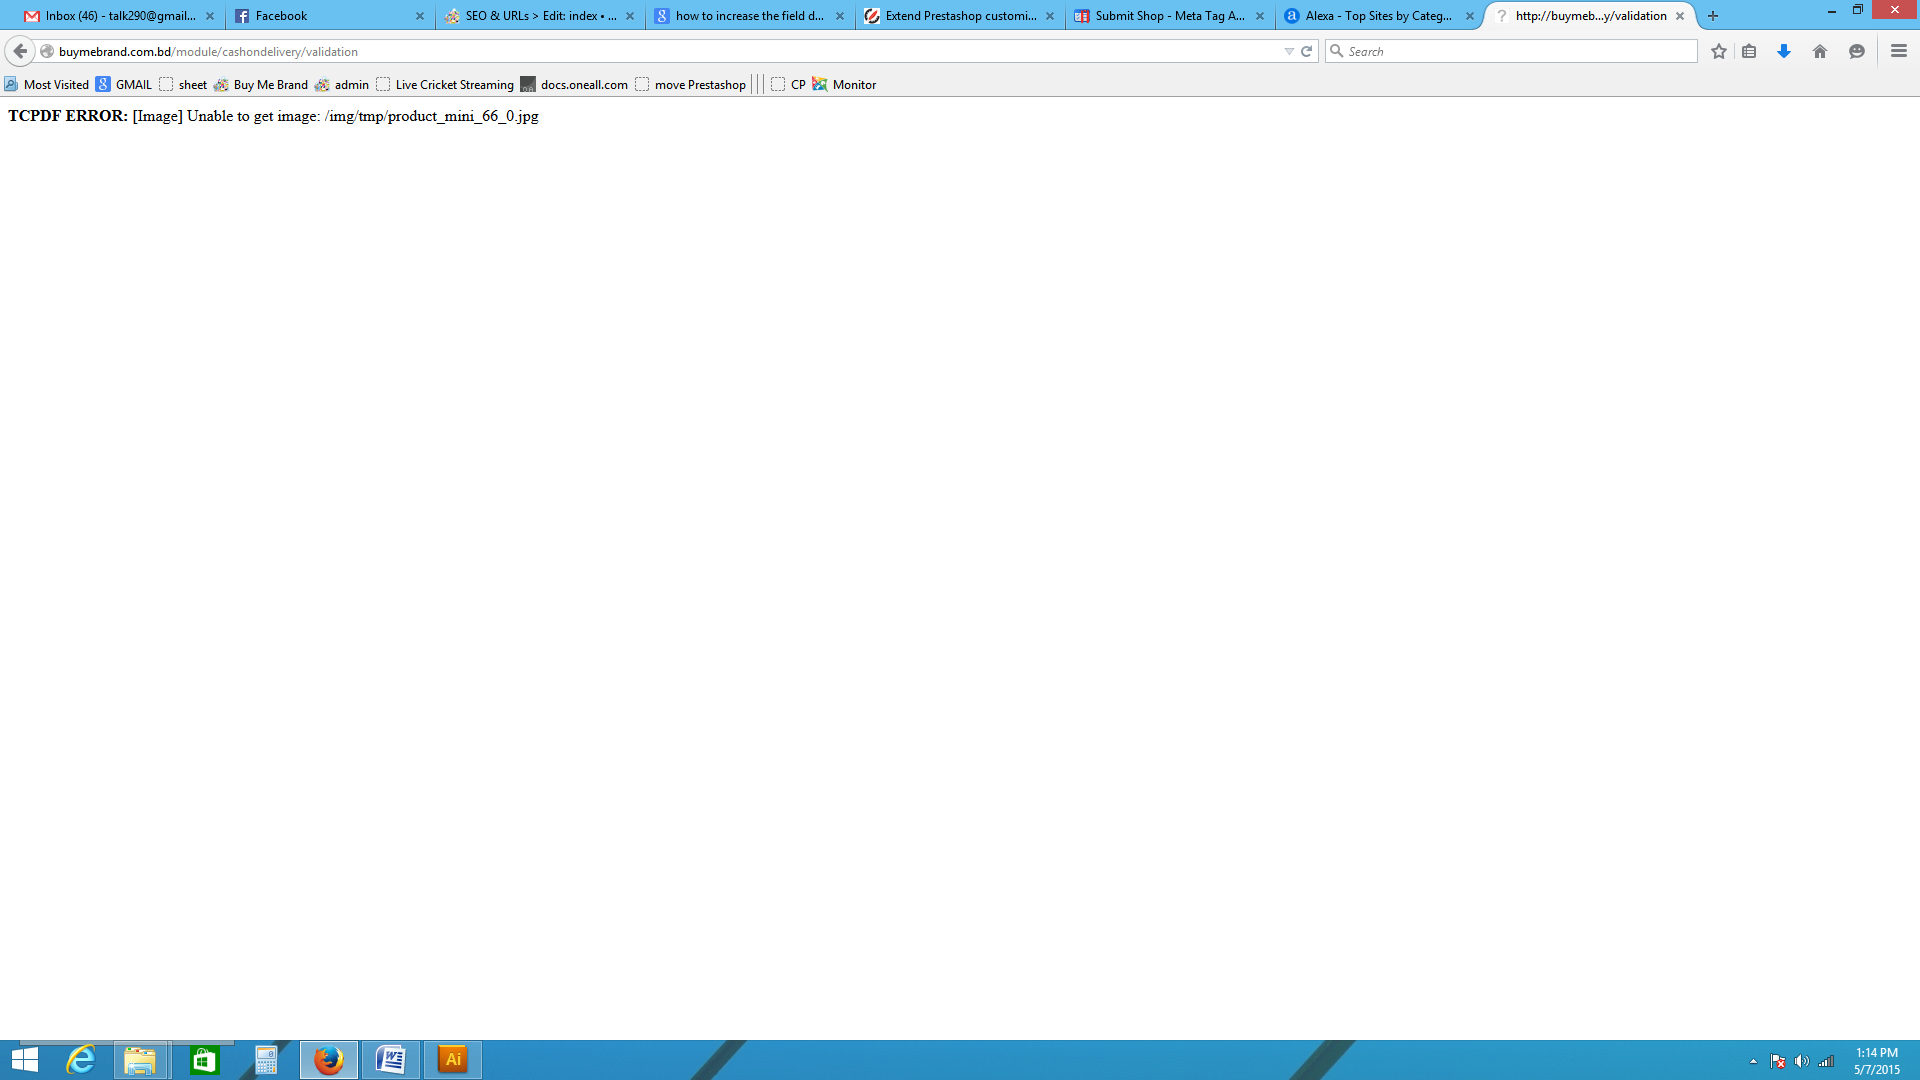1920x1080 pixels.
Task: Open Adobe Illustrator from the taskbar
Action: 453,1060
